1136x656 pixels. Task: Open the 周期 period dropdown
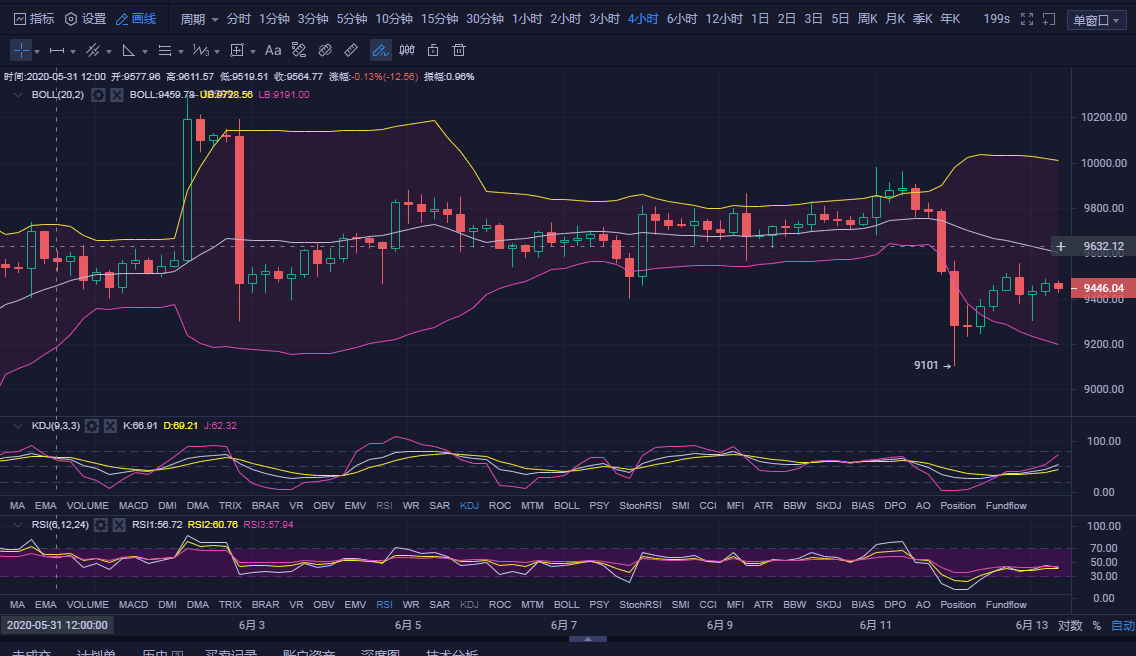pos(197,19)
